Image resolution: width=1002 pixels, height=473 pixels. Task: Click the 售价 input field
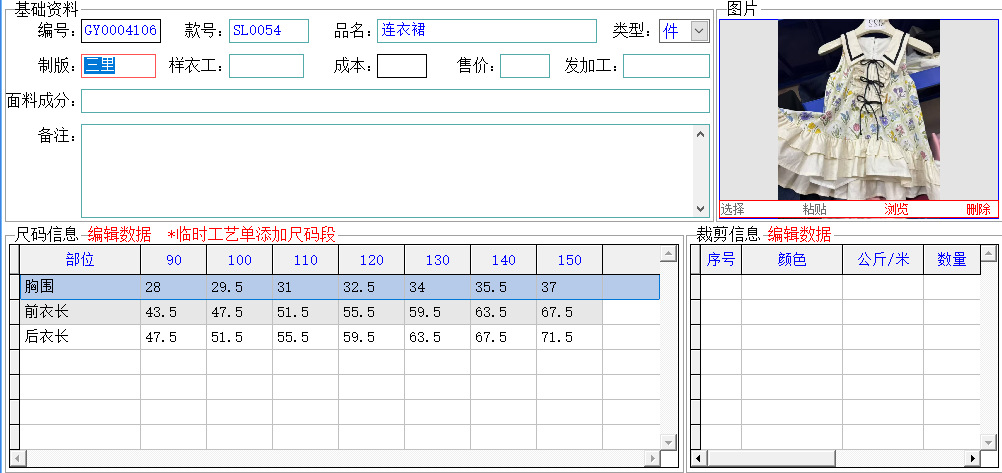click(525, 66)
